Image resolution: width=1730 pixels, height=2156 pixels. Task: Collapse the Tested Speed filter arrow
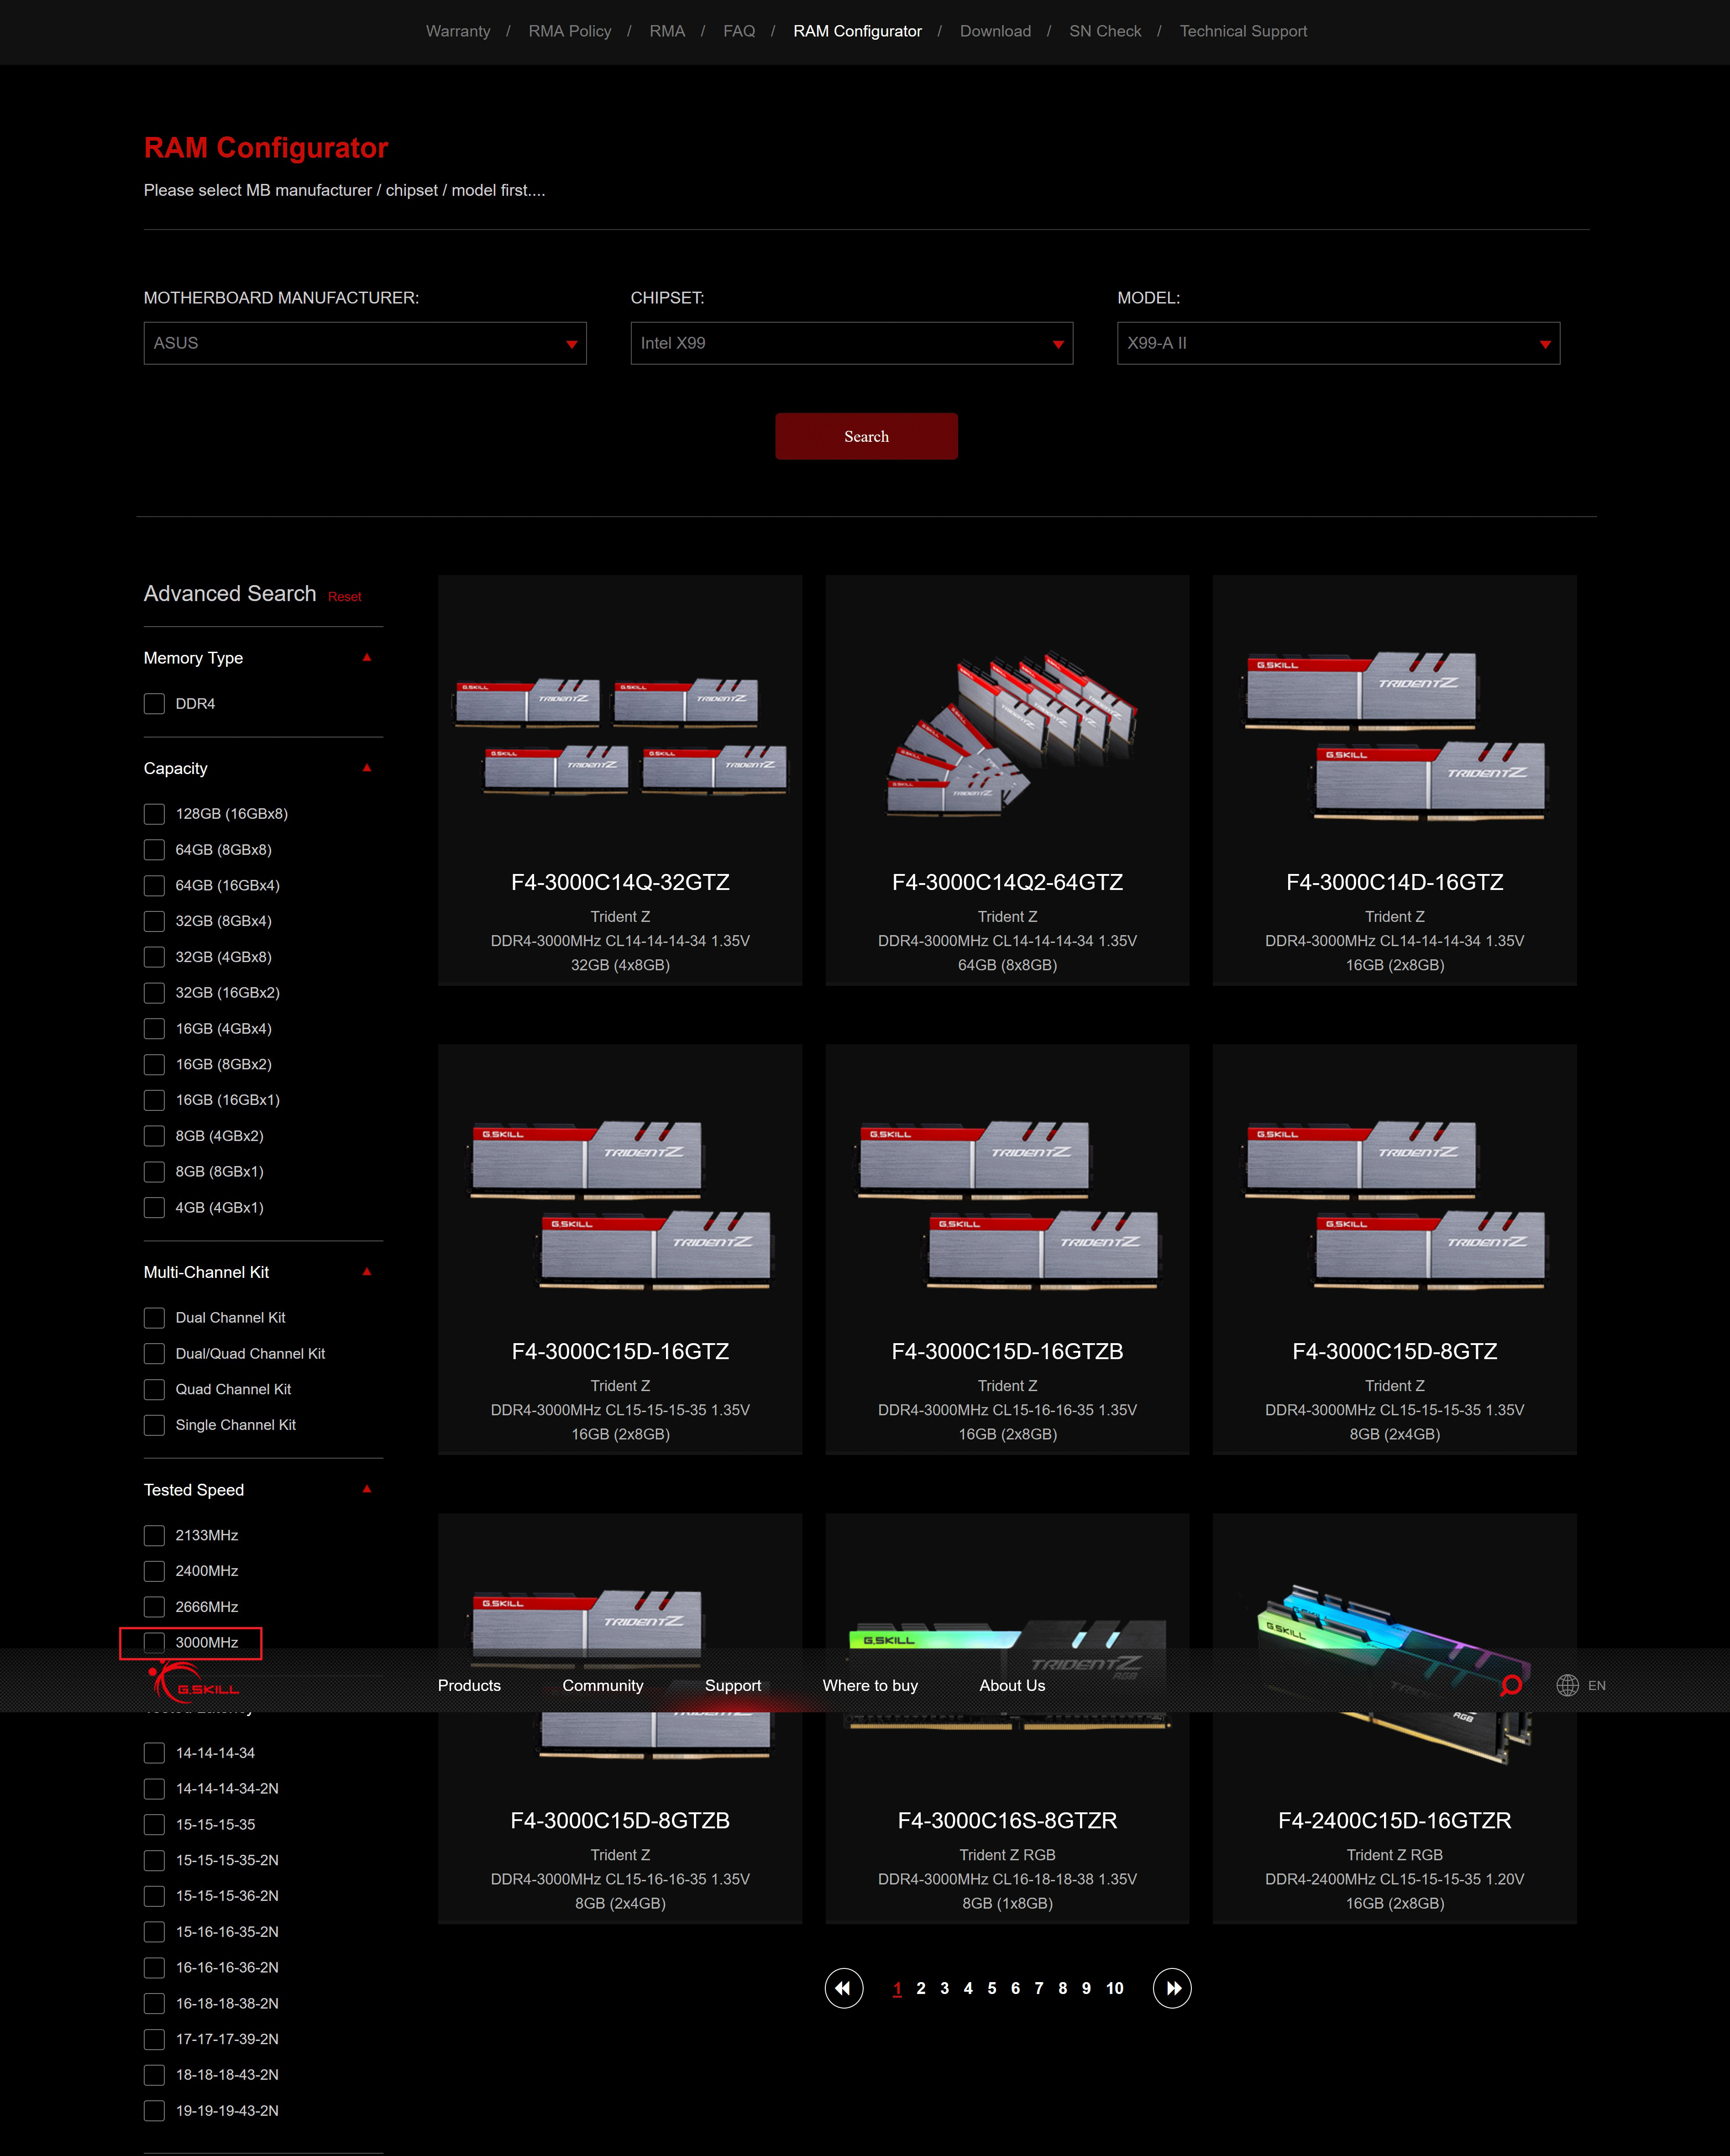tap(367, 1489)
